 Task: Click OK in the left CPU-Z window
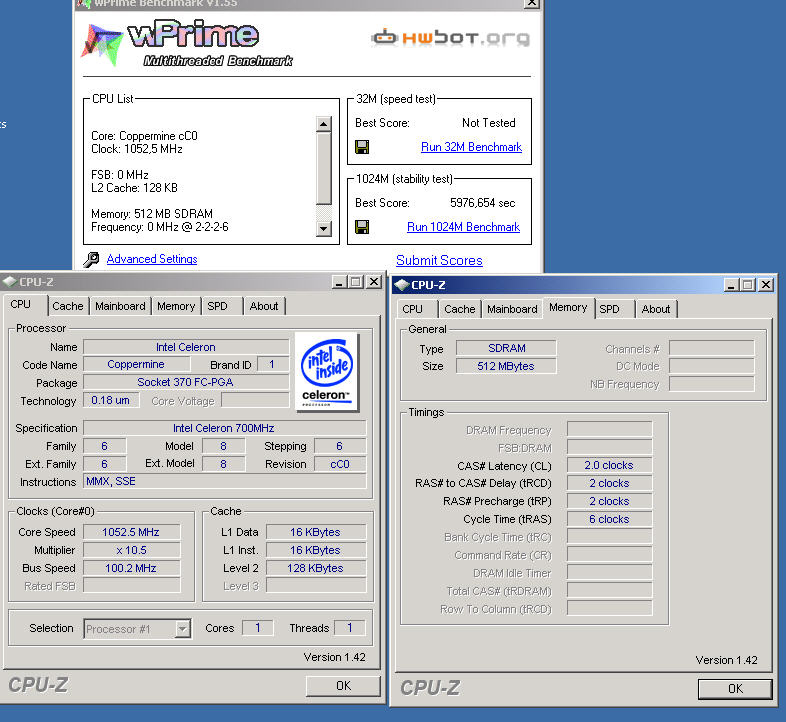click(x=343, y=686)
